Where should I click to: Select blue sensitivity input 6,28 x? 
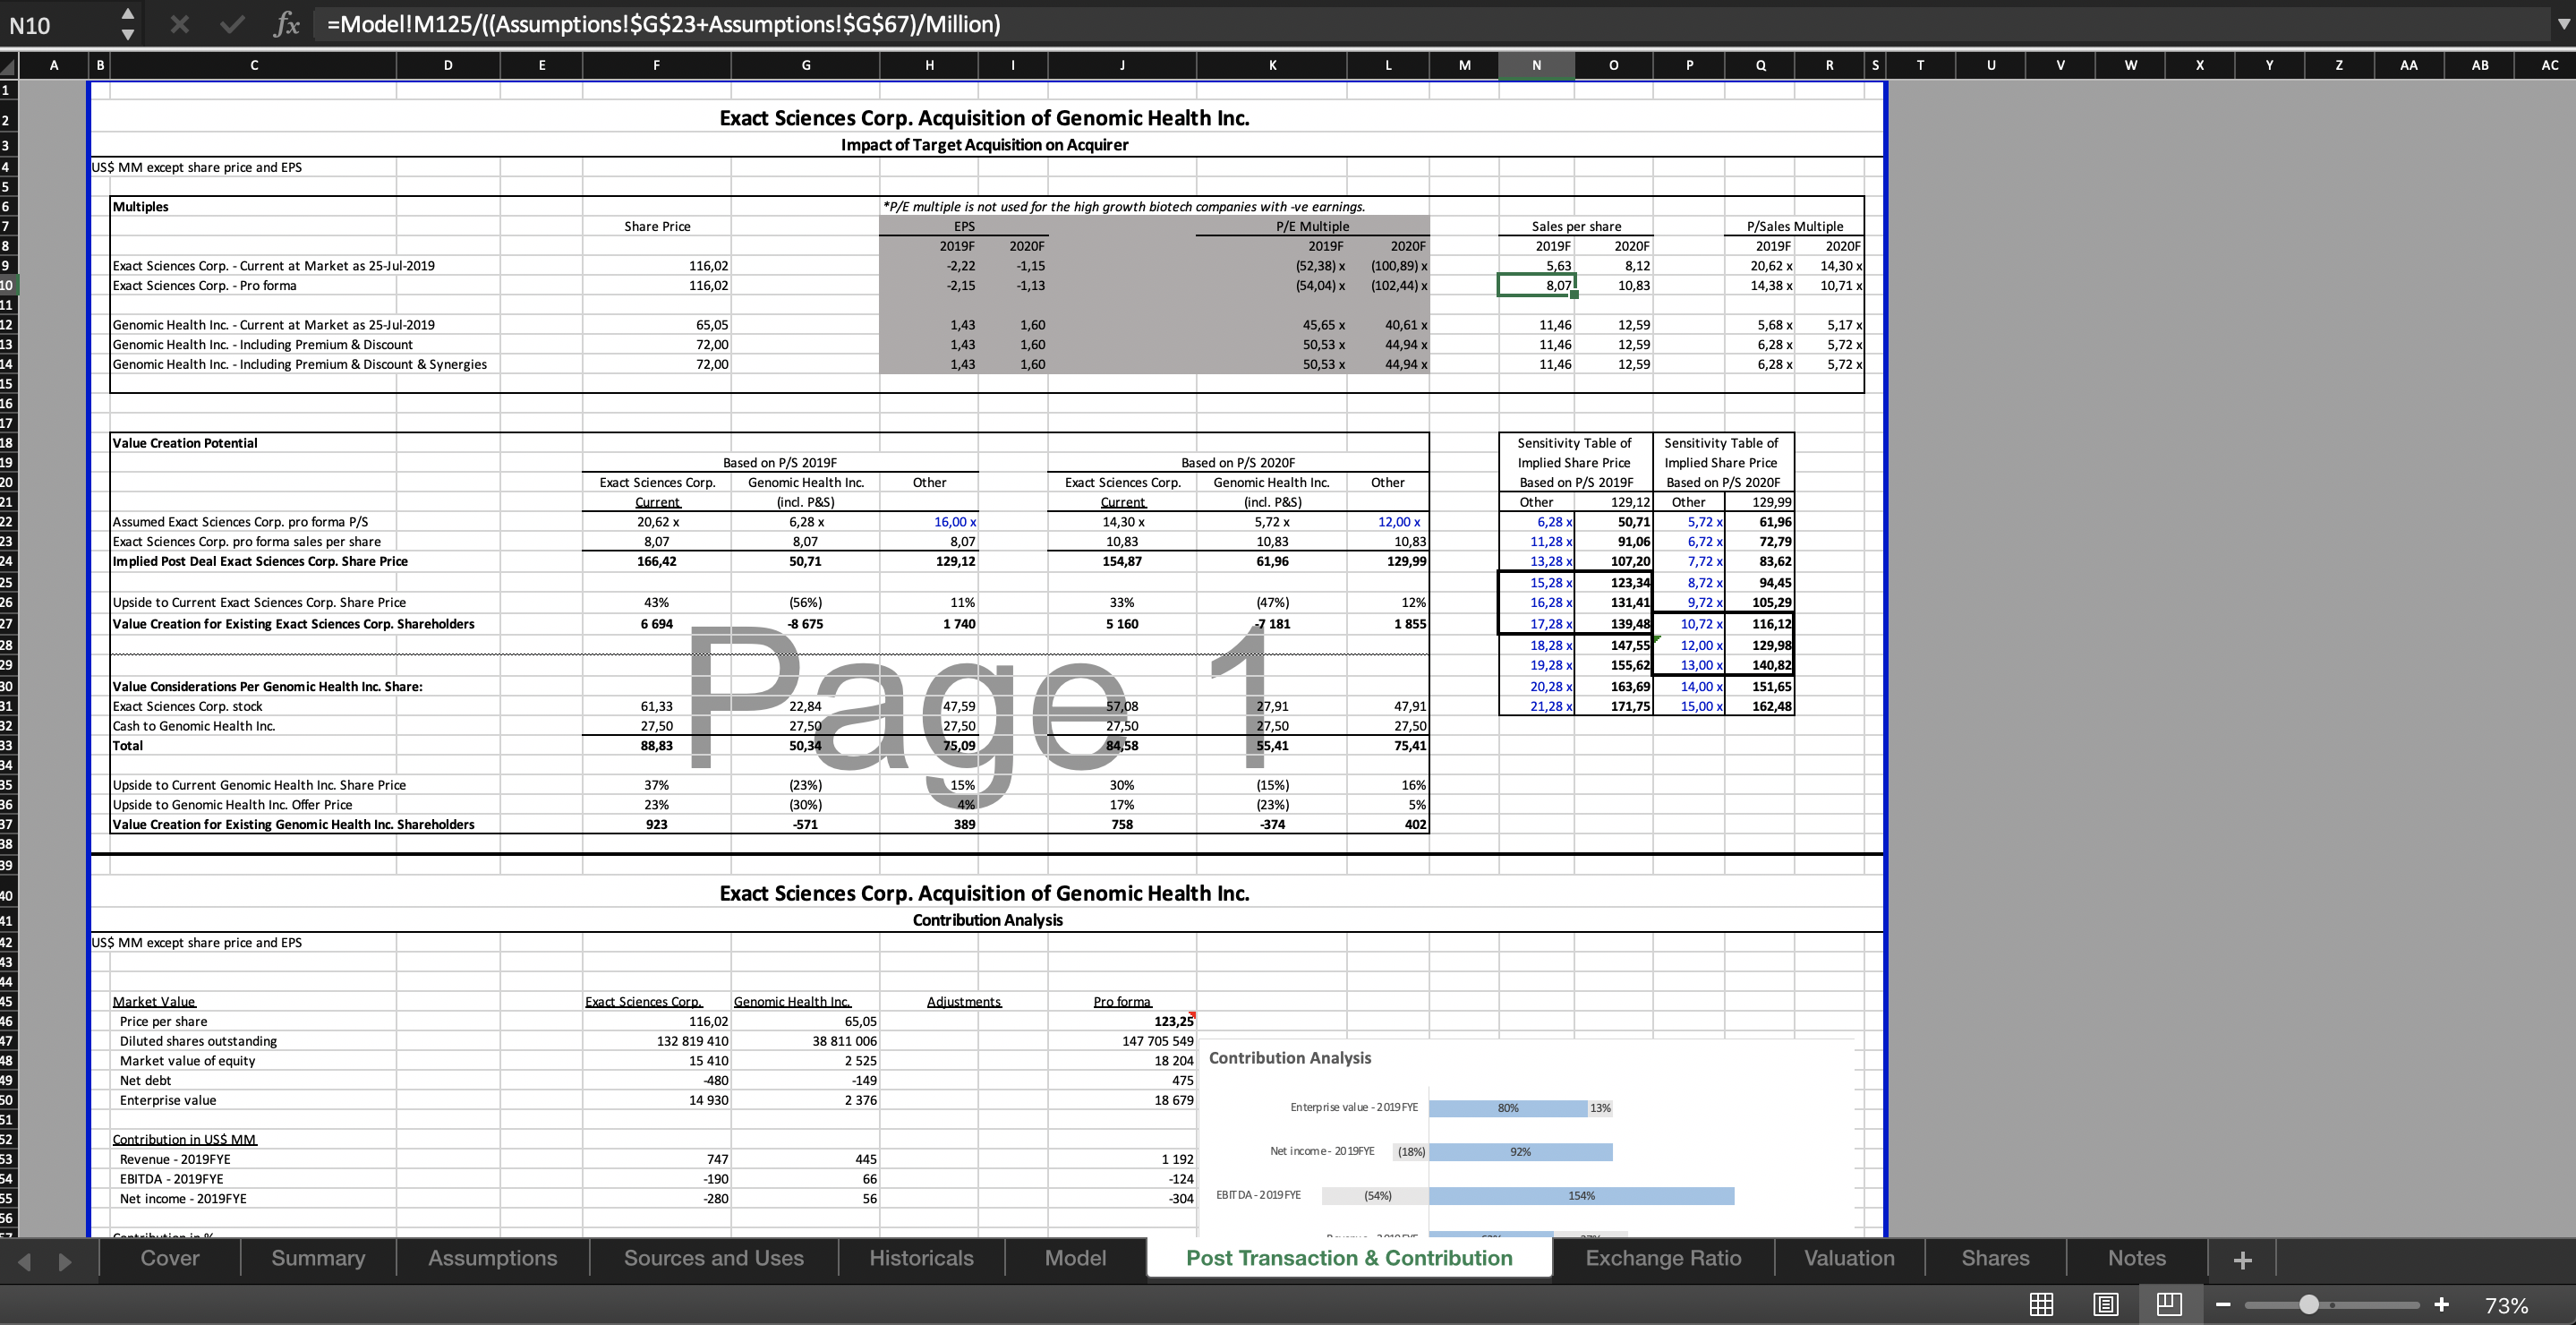click(x=1536, y=522)
